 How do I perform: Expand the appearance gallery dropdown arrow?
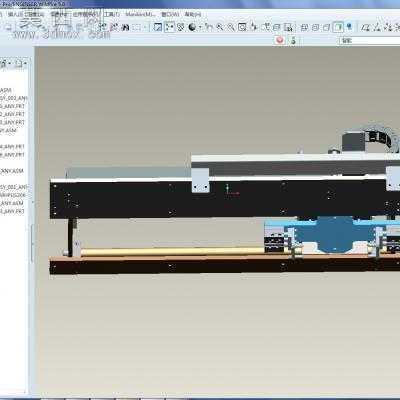coord(200,27)
